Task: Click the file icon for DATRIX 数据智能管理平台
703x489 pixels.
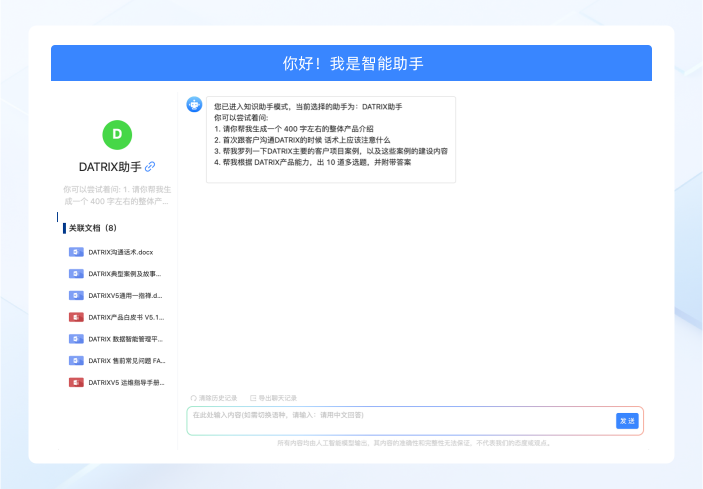Action: coord(76,339)
